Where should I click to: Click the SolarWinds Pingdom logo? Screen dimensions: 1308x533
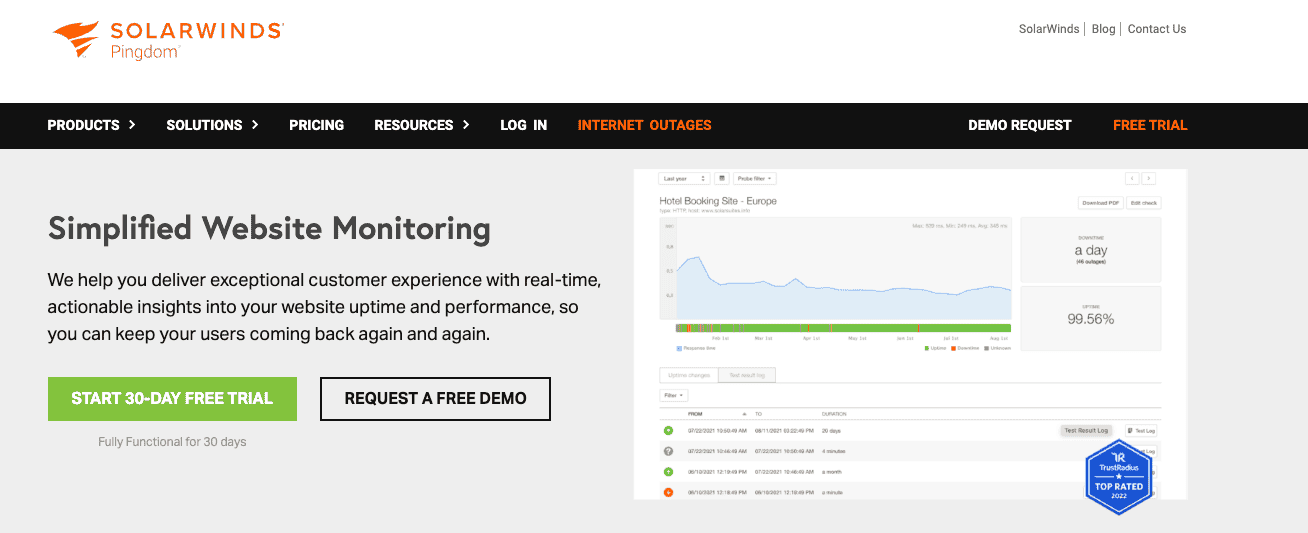tap(168, 40)
